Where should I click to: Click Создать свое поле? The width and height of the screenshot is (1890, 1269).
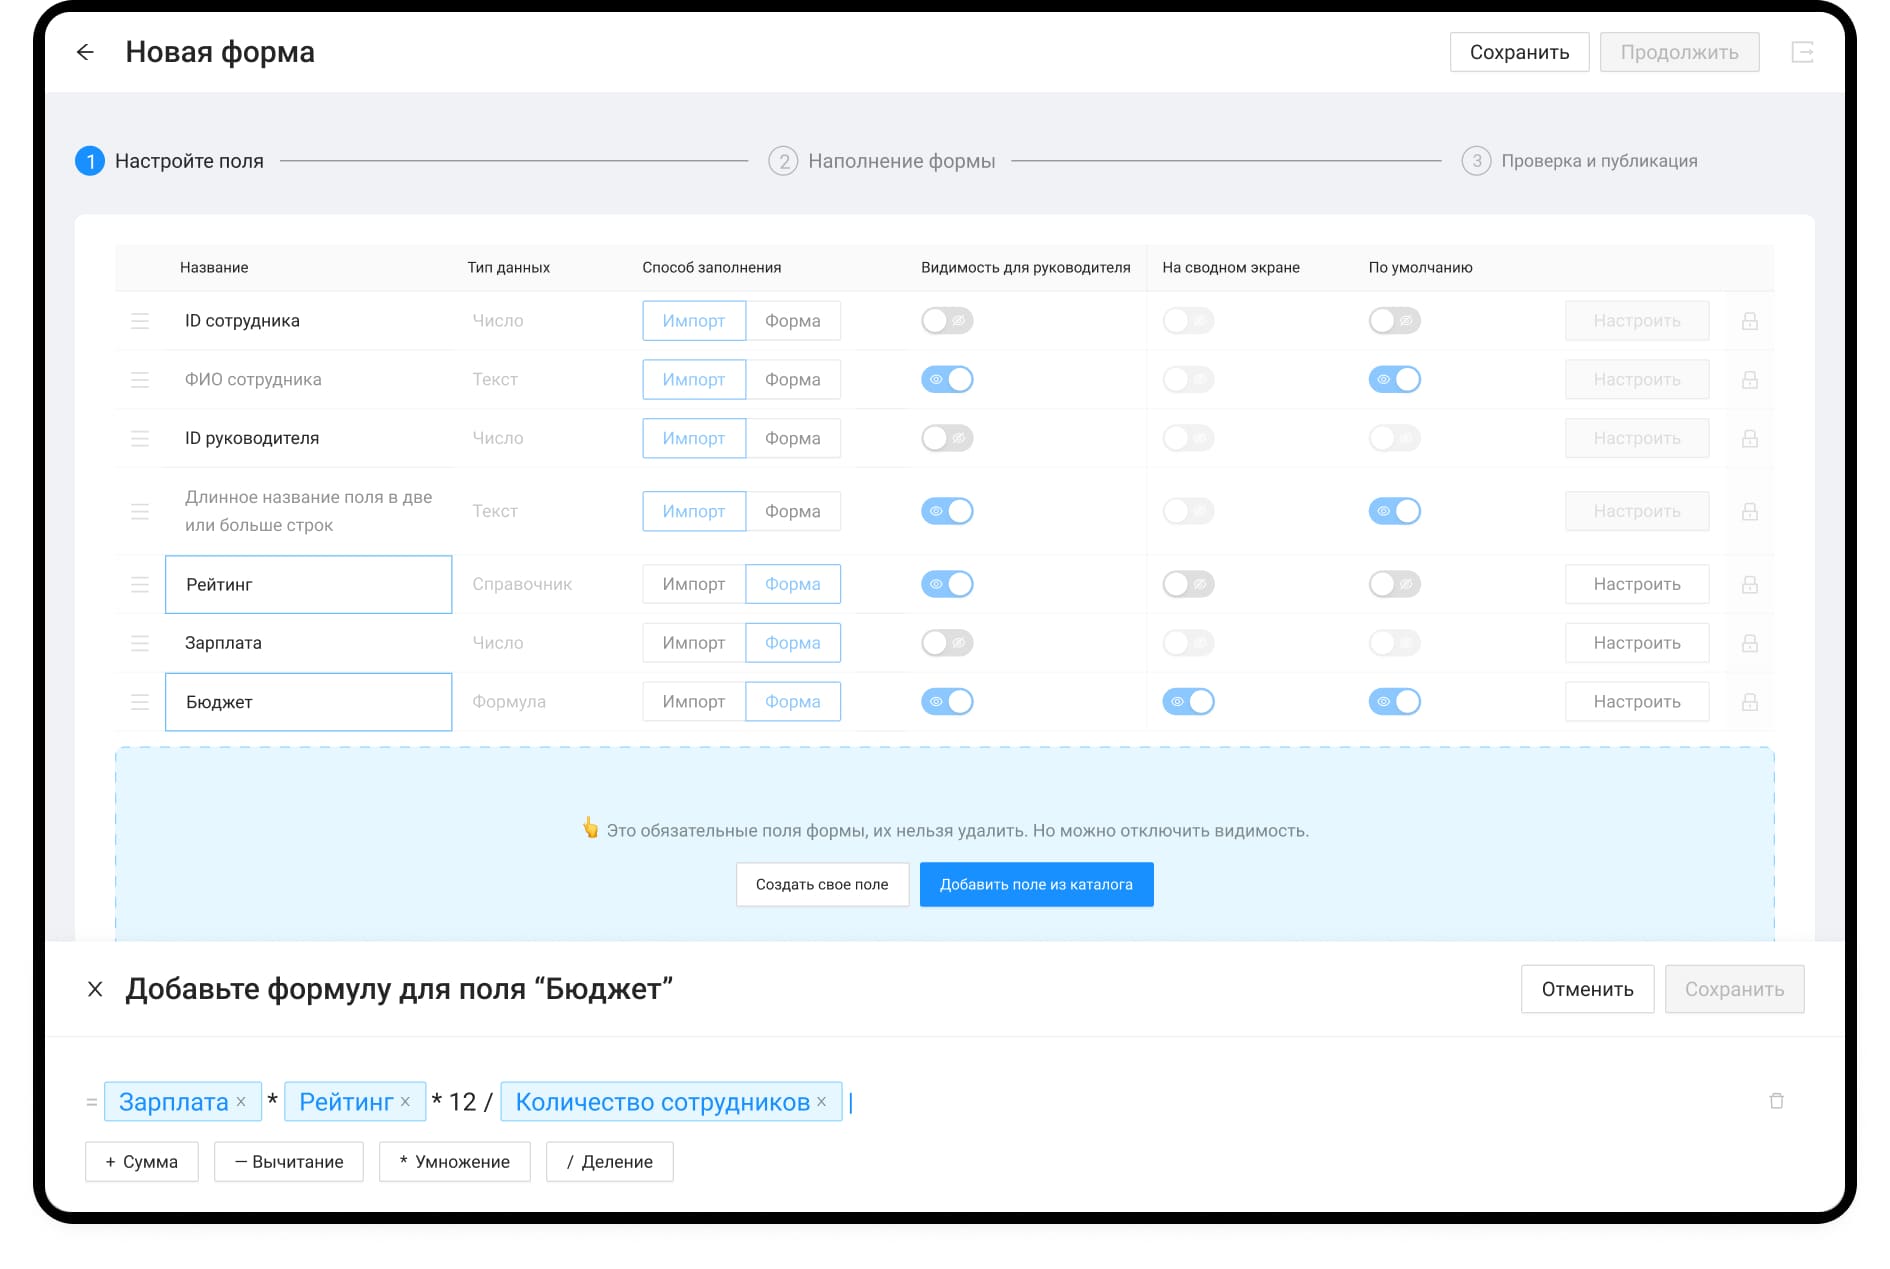(822, 885)
